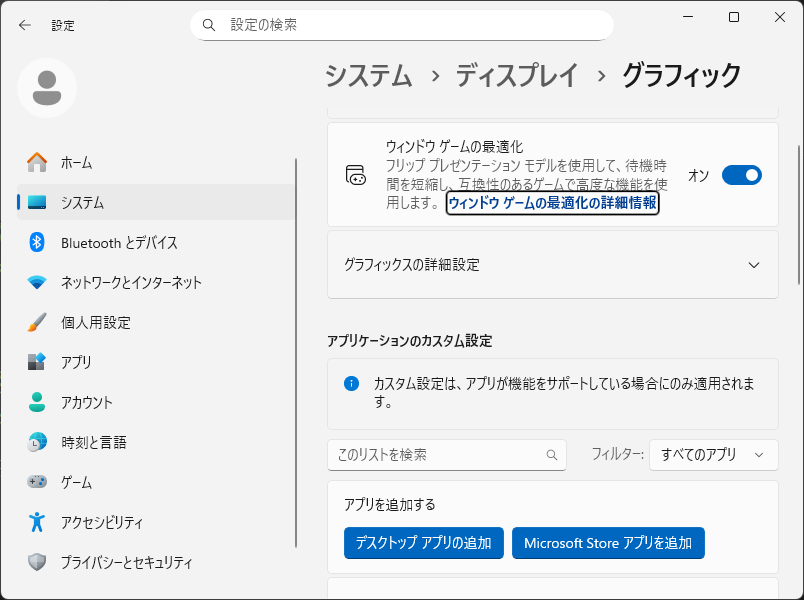804x600 pixels.
Task: Click Microsoft Store アプリを追加 button
Action: click(608, 543)
